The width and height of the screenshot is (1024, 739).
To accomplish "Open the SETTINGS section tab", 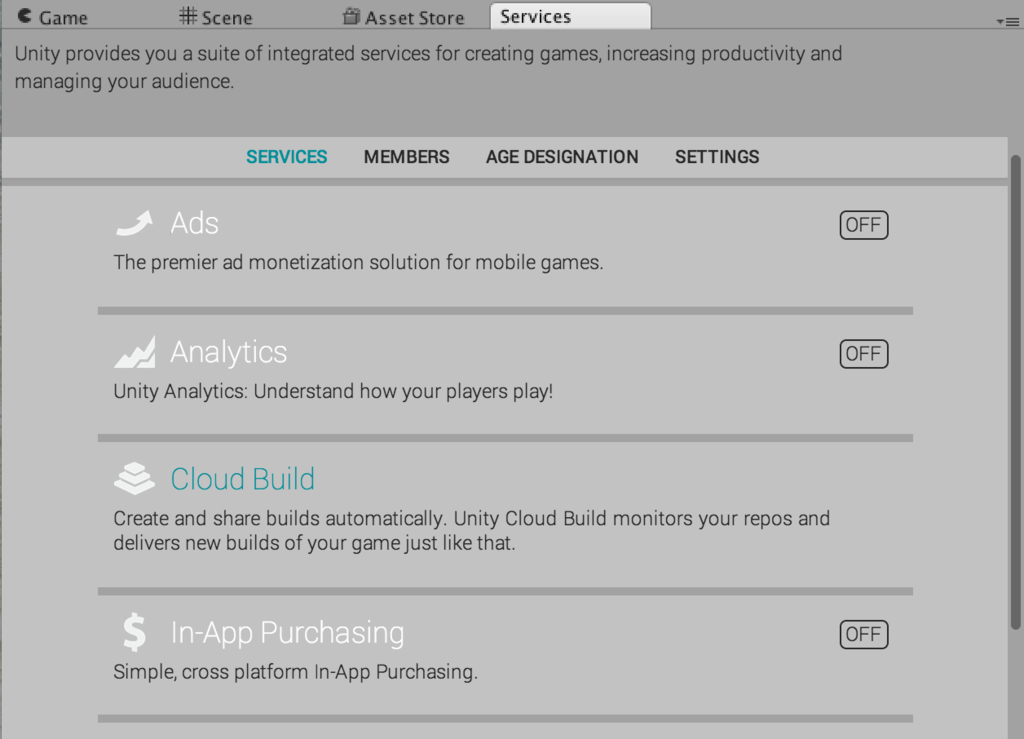I will click(x=717, y=157).
